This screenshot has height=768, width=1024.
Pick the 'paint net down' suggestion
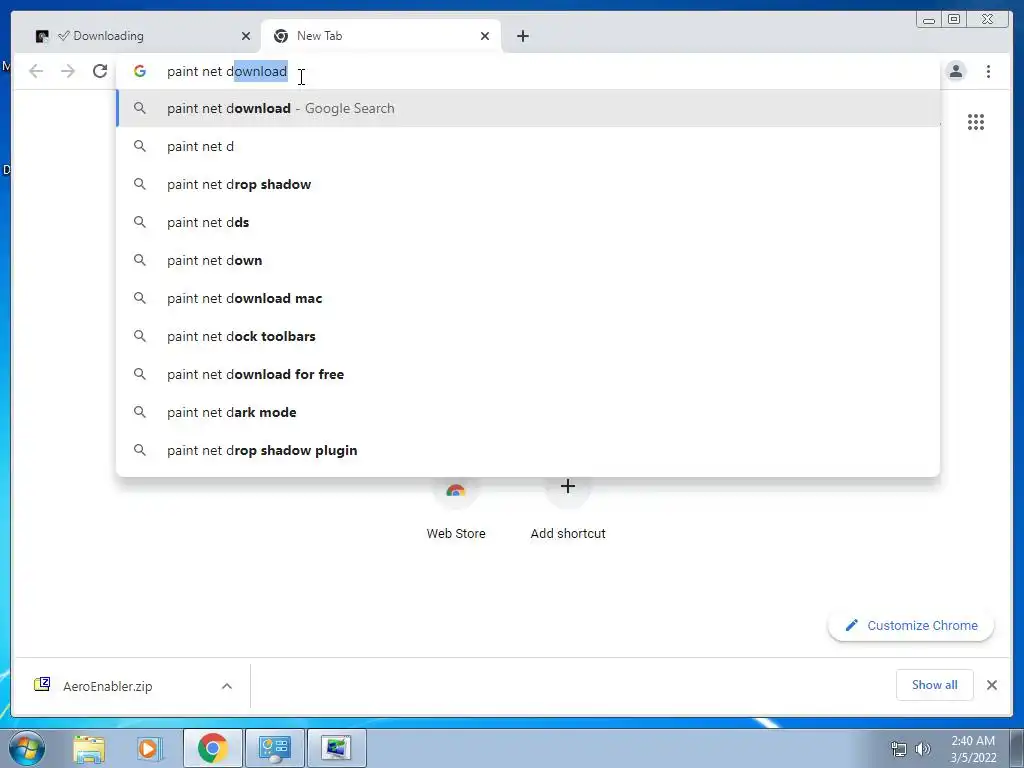click(x=528, y=260)
